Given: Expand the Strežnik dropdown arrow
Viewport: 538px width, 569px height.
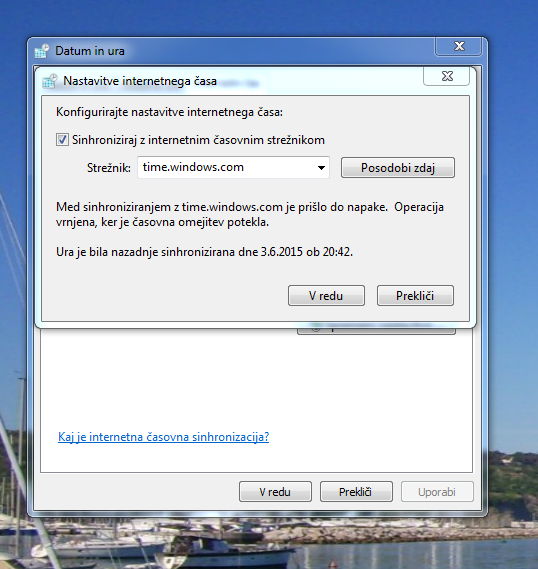Looking at the screenshot, I should [321, 168].
